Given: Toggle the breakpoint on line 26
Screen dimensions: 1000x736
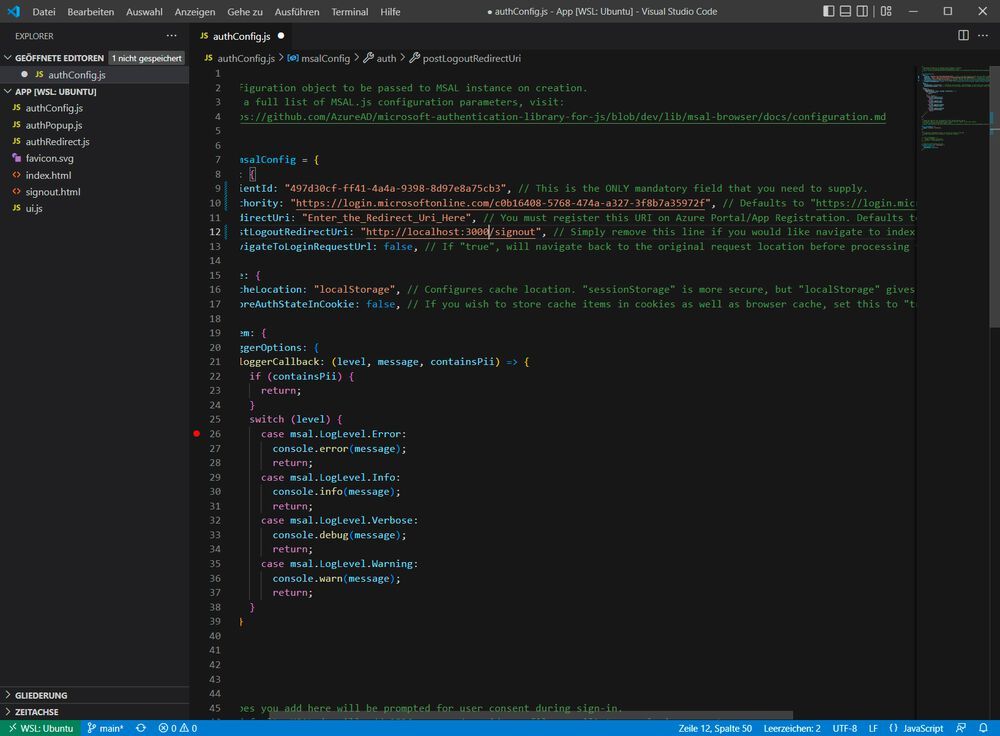Looking at the screenshot, I should tap(196, 434).
